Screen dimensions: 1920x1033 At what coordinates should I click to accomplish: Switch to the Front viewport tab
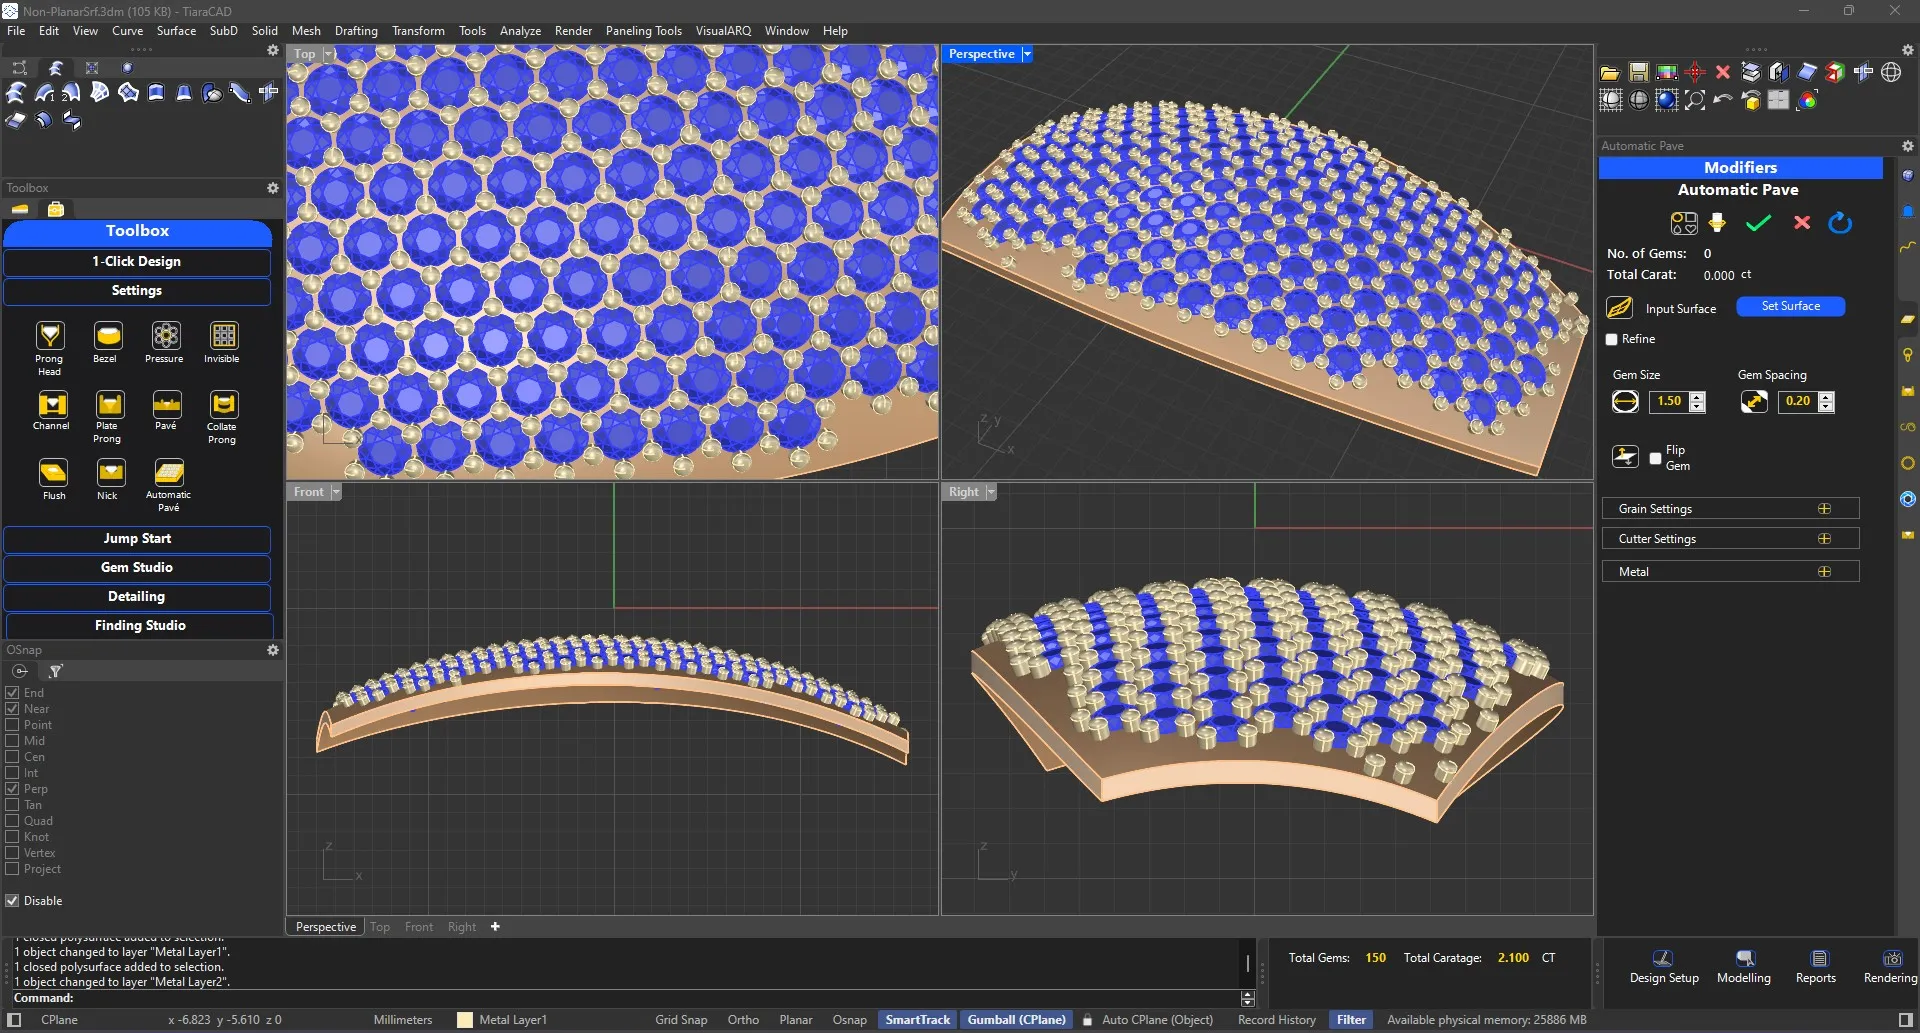point(418,927)
